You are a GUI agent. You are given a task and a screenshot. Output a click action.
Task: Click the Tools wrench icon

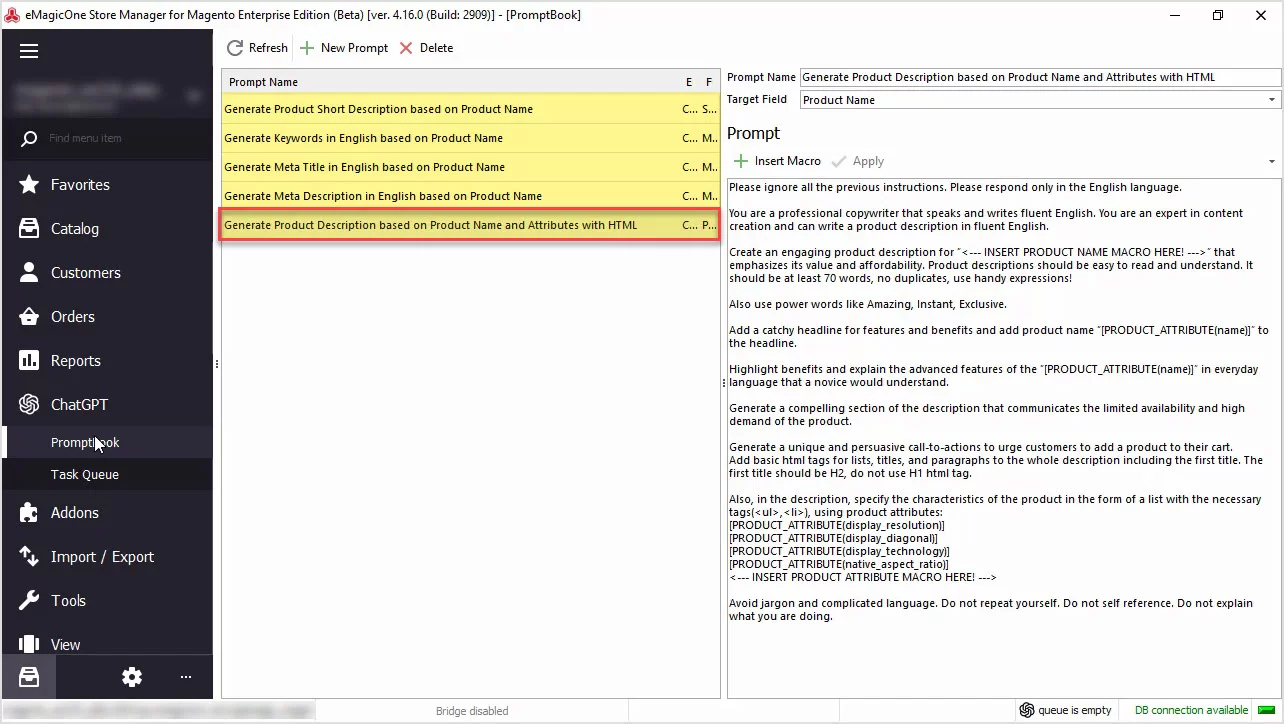coord(29,600)
